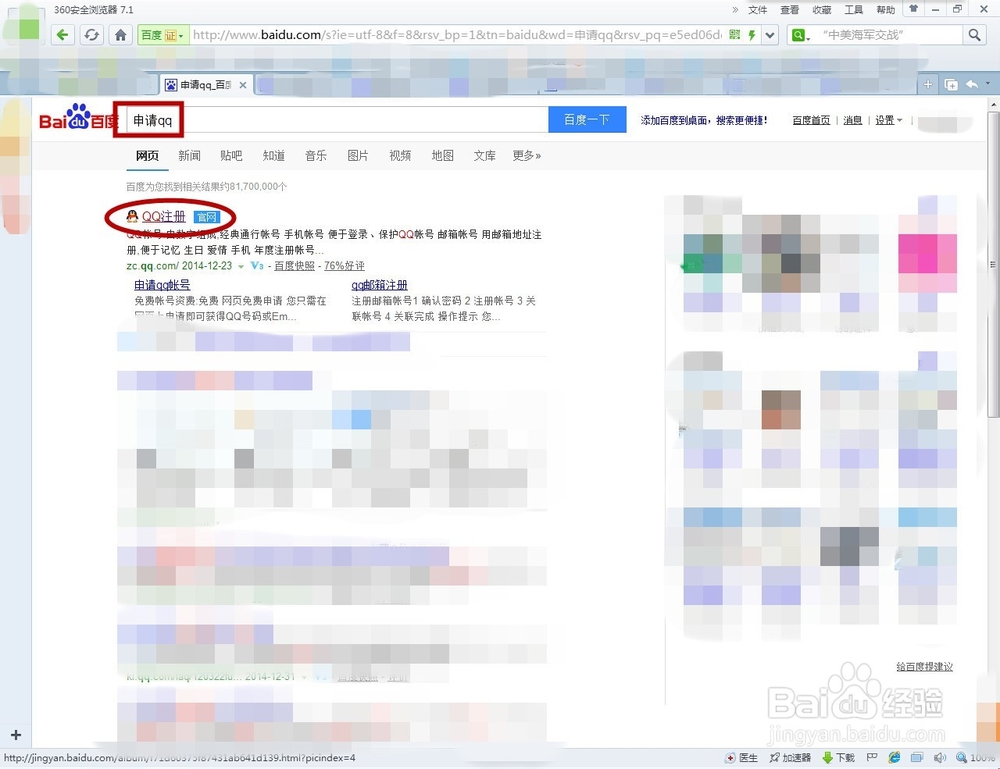
Task: Click the 给百度提建议 link
Action: pos(925,666)
